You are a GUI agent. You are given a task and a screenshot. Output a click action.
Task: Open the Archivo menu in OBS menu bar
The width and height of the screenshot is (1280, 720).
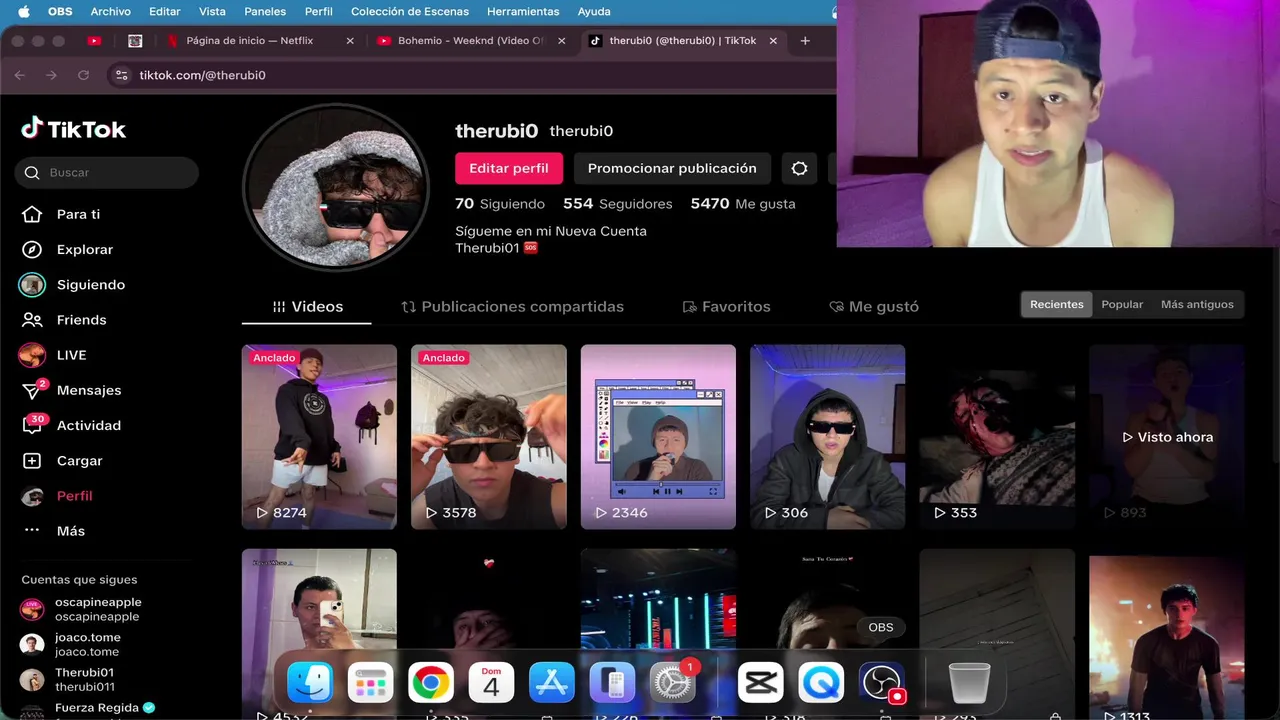click(x=110, y=12)
